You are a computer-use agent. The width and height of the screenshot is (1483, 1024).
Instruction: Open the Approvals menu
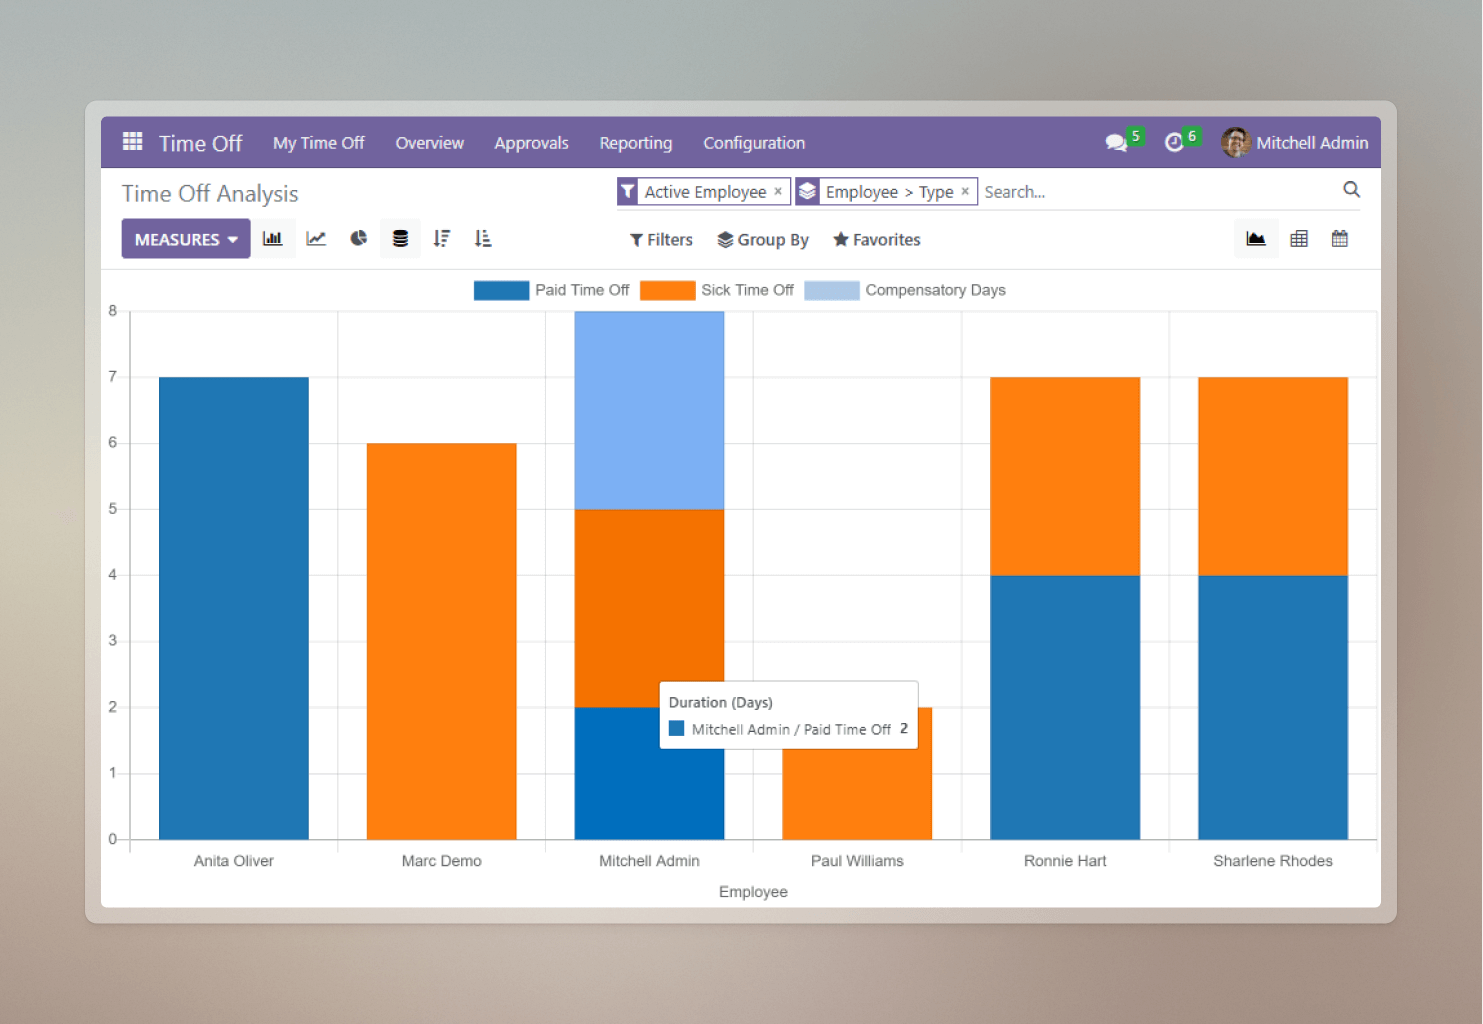click(531, 143)
